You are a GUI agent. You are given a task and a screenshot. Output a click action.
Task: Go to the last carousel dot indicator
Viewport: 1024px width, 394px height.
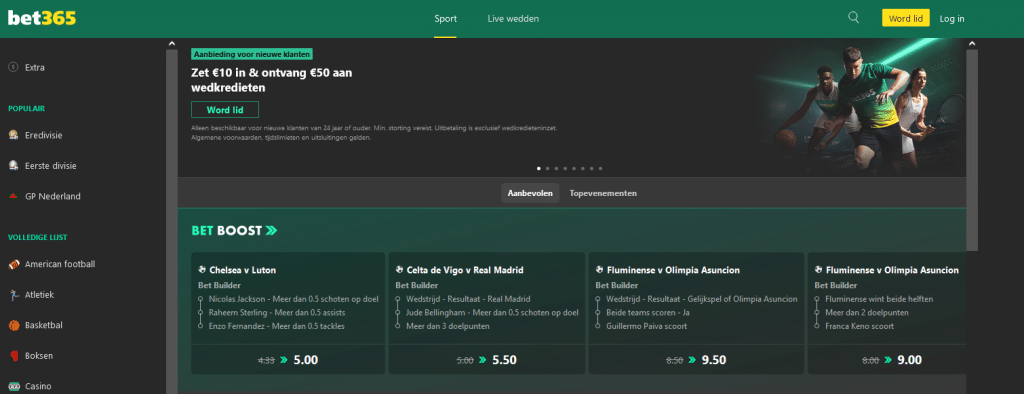pos(600,169)
